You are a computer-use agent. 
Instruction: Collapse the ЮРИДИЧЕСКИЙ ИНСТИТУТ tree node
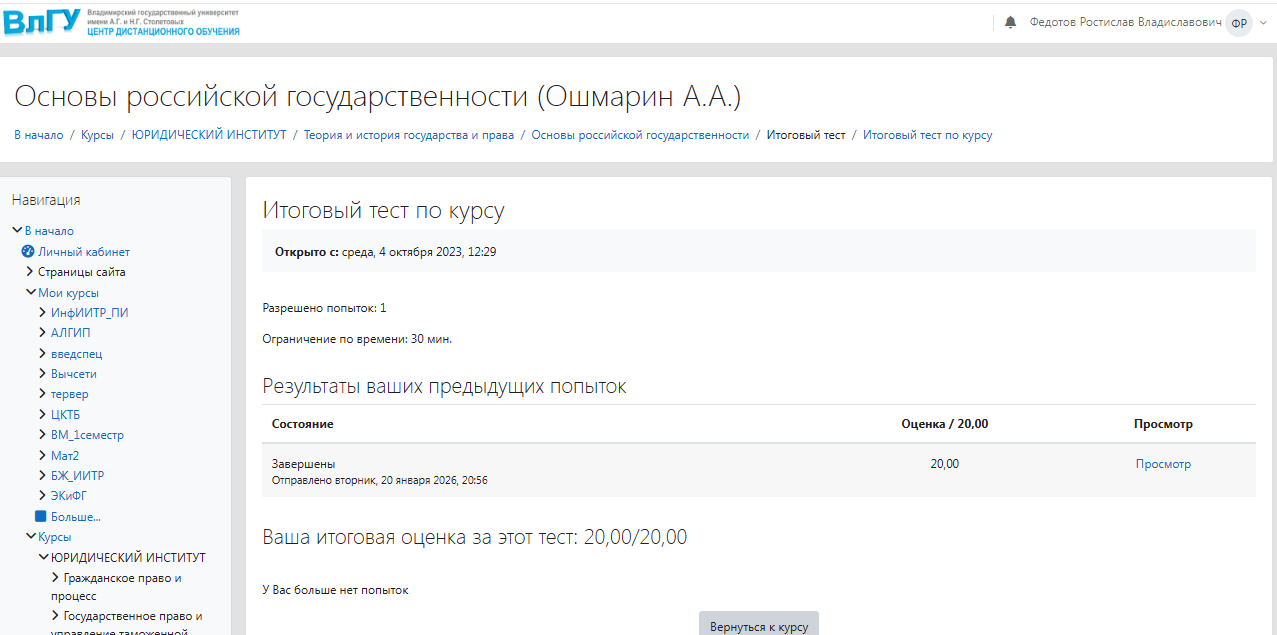click(x=44, y=558)
